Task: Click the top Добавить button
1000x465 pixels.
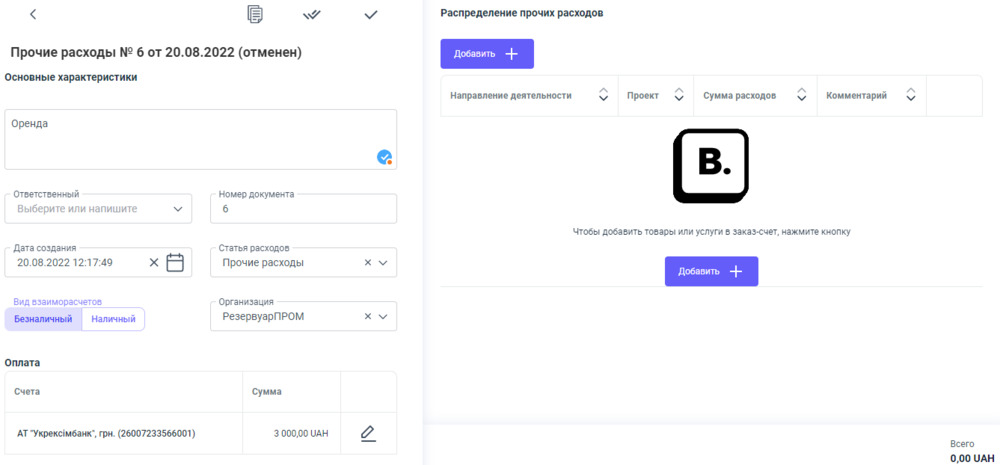Action: coord(487,54)
